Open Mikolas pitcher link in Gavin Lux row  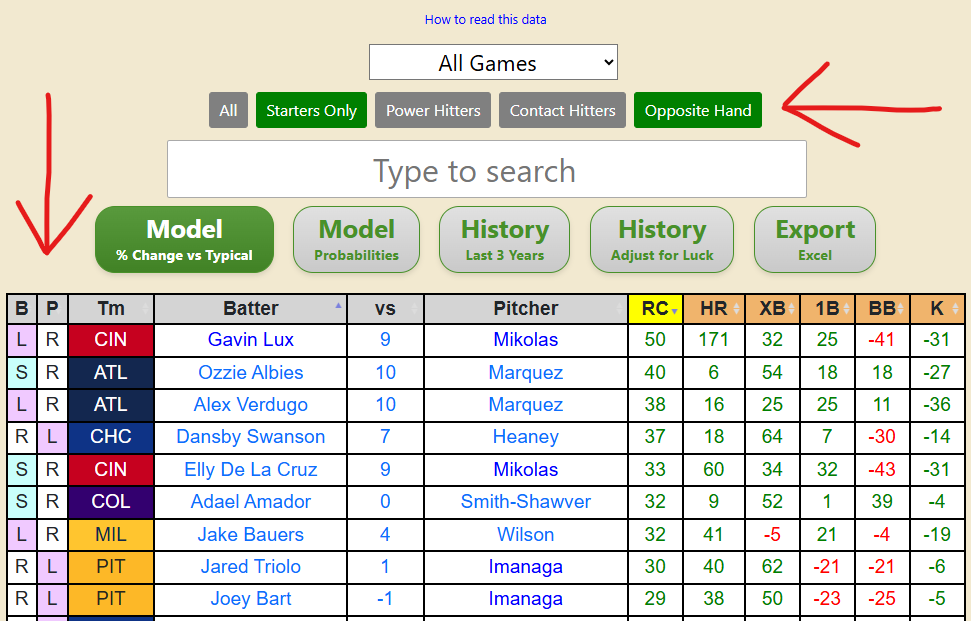pos(526,340)
